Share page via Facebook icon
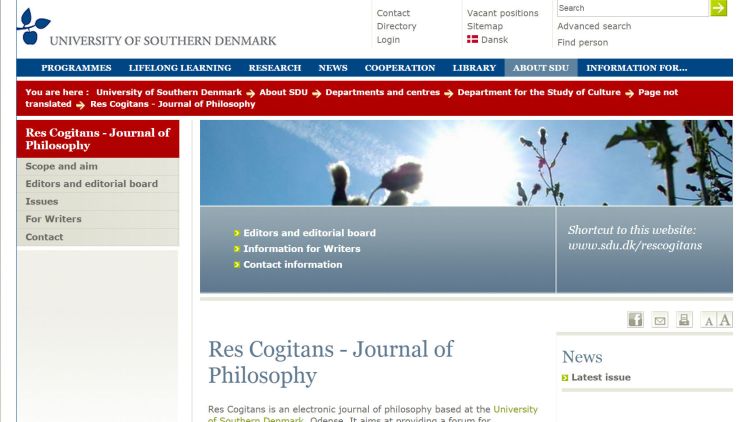Viewport: 747px width, 422px height. [x=635, y=319]
